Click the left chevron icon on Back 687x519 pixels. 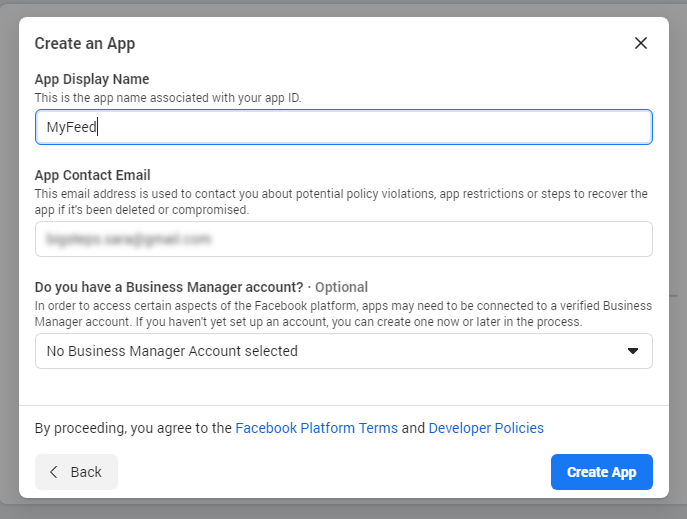(x=54, y=472)
